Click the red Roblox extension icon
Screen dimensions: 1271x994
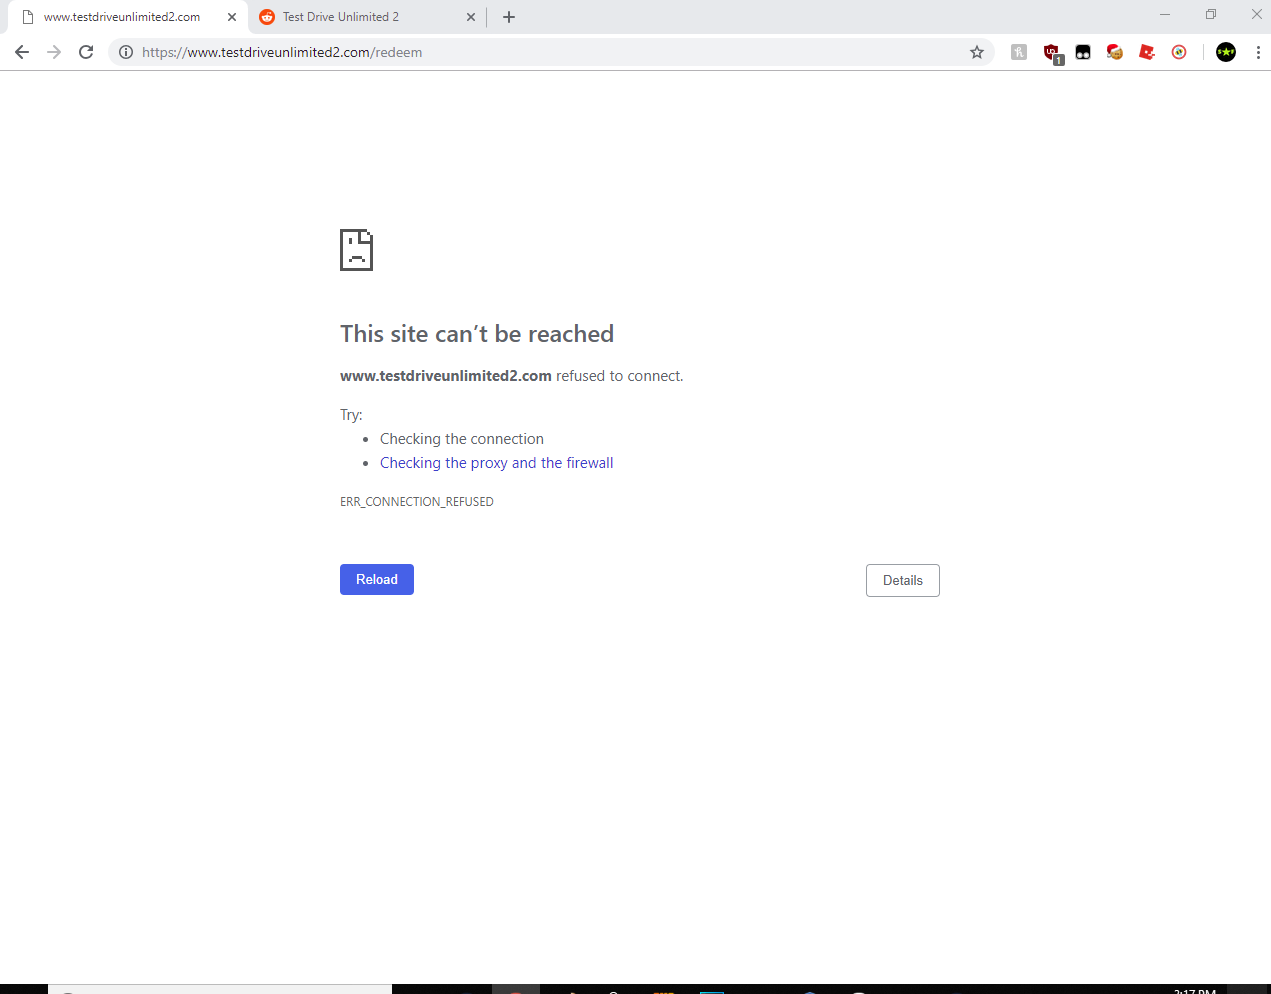pos(1147,52)
